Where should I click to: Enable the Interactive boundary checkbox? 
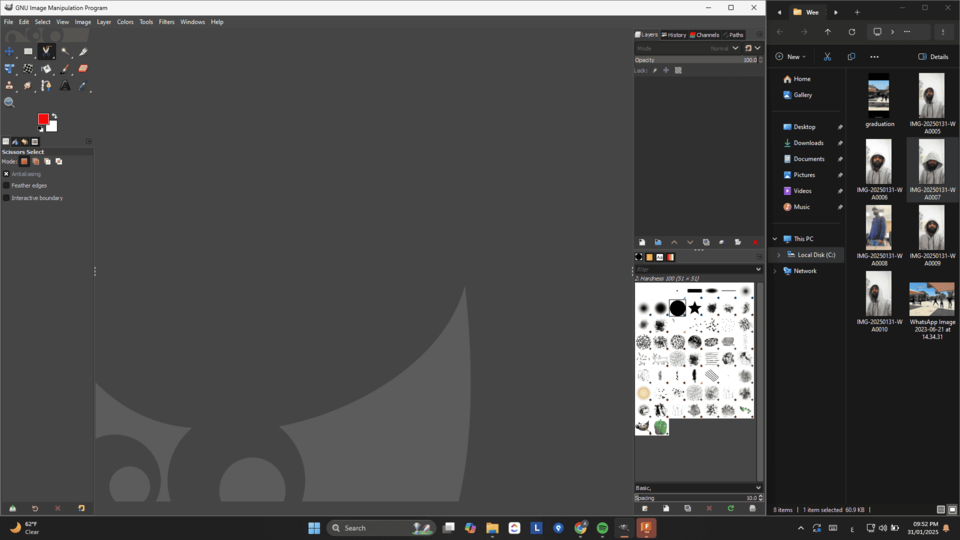pos(6,198)
